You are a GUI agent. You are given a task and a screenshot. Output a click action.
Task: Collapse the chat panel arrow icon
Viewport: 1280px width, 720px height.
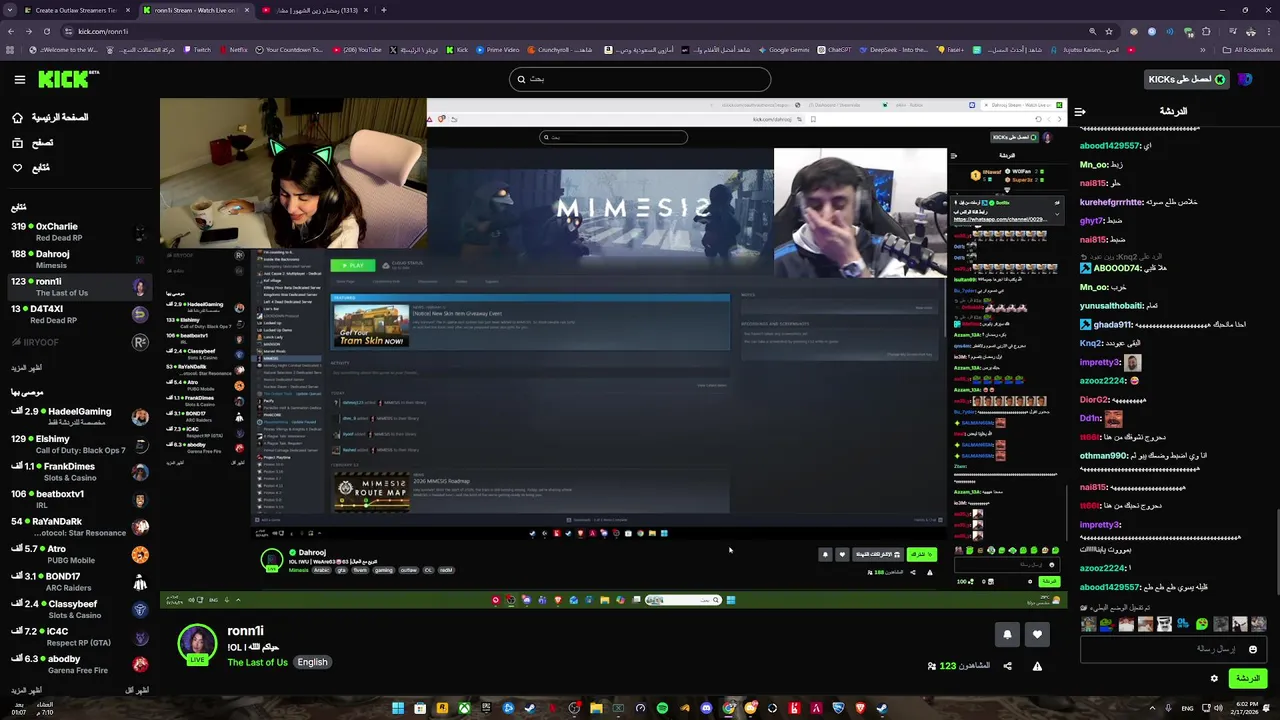pyautogui.click(x=1080, y=111)
